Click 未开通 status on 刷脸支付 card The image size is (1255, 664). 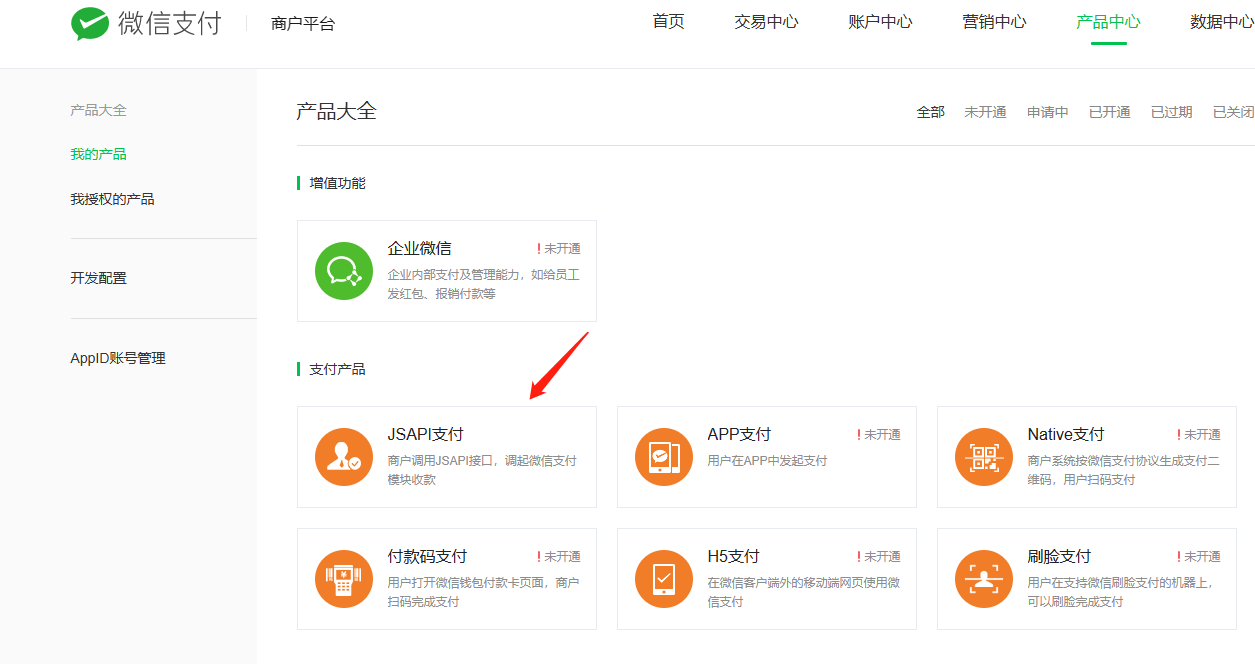(x=1199, y=557)
